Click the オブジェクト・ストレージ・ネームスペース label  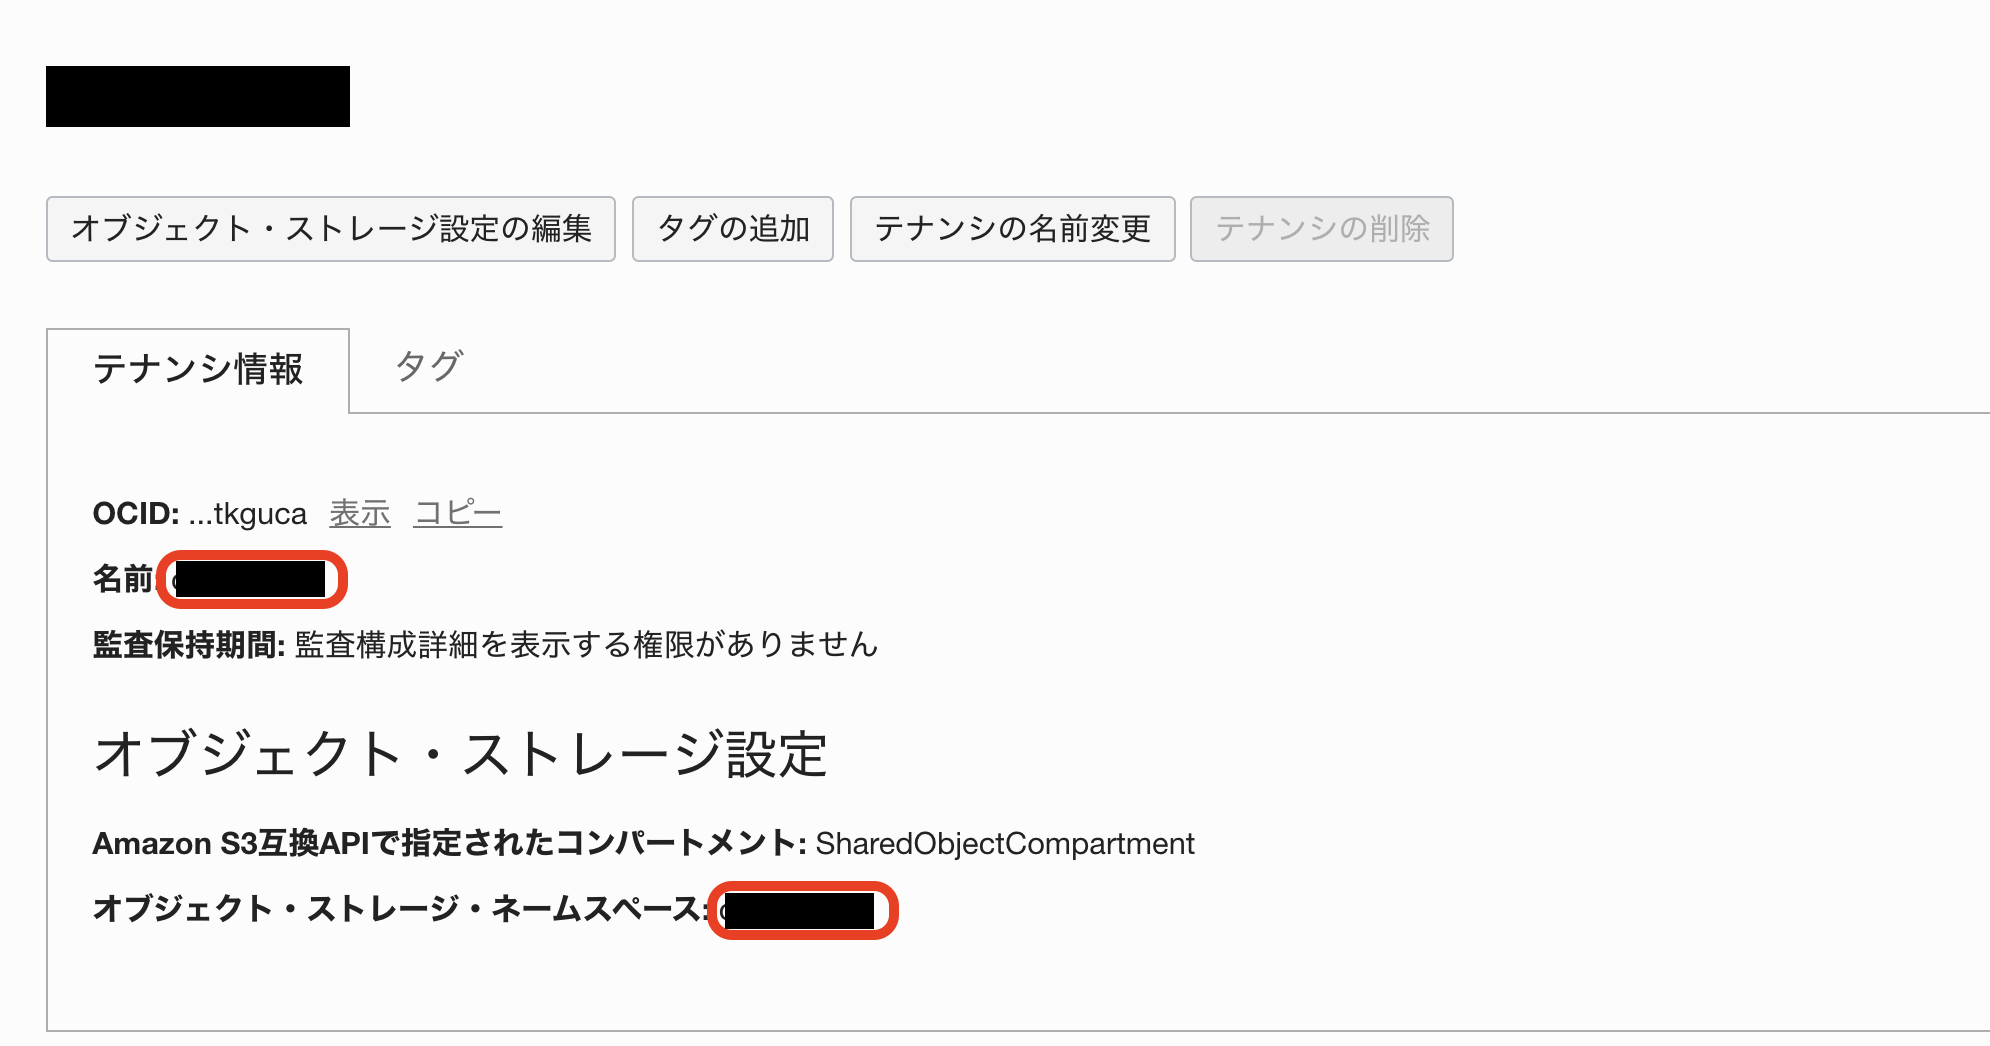point(400,909)
